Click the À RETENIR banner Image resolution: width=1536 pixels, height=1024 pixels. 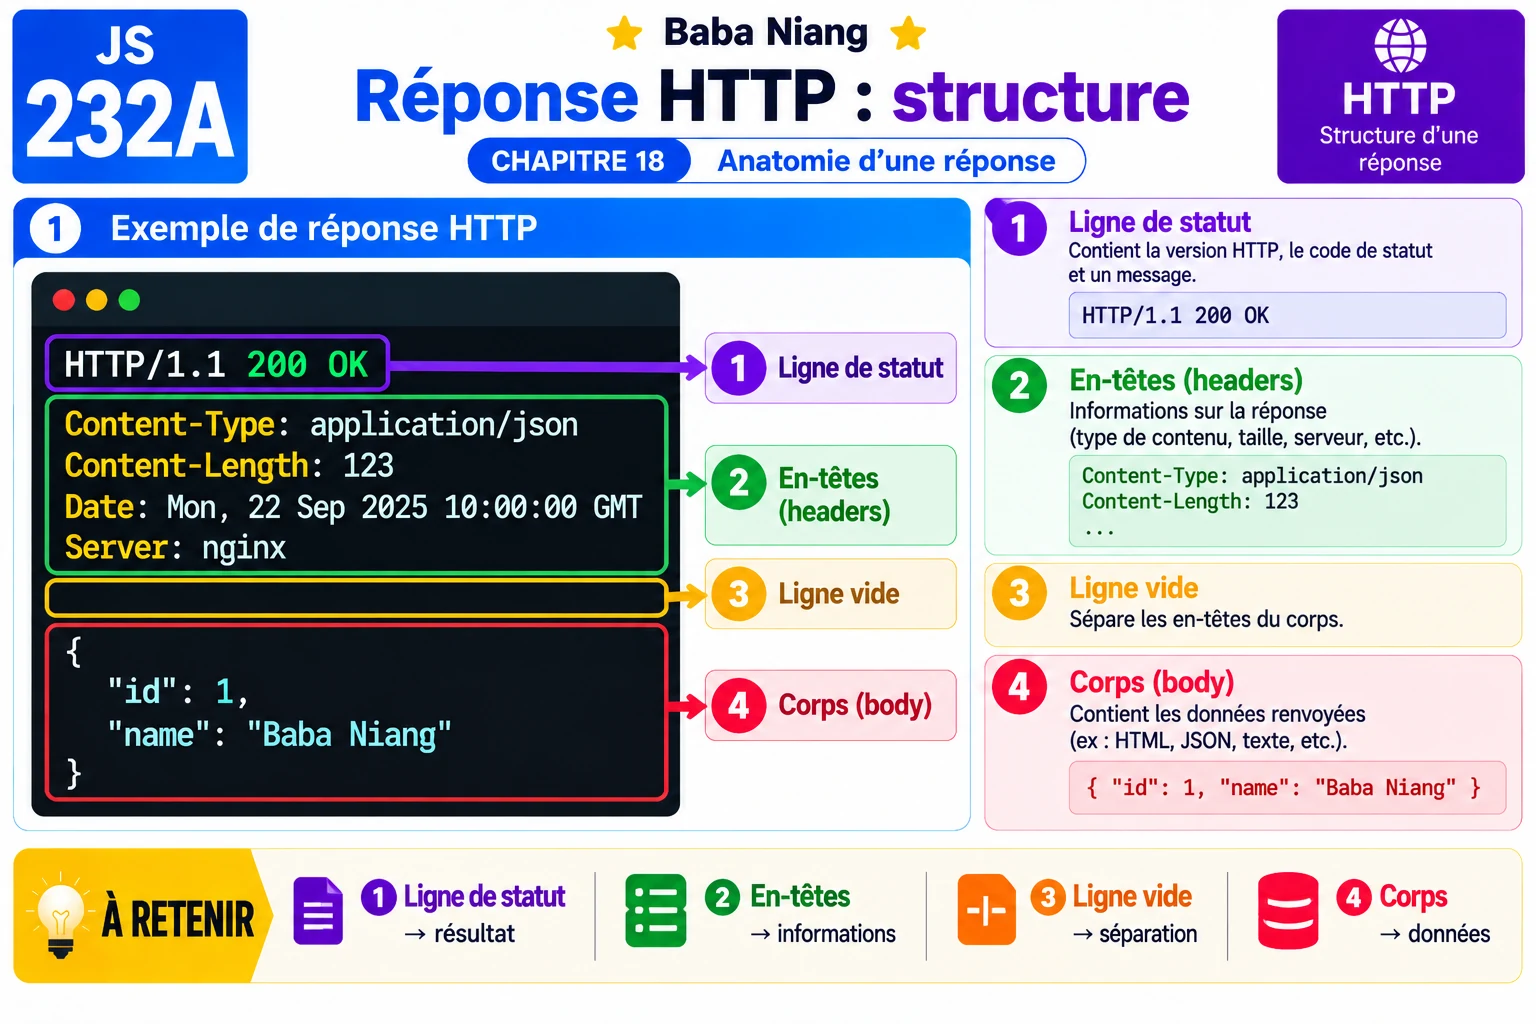[x=142, y=916]
